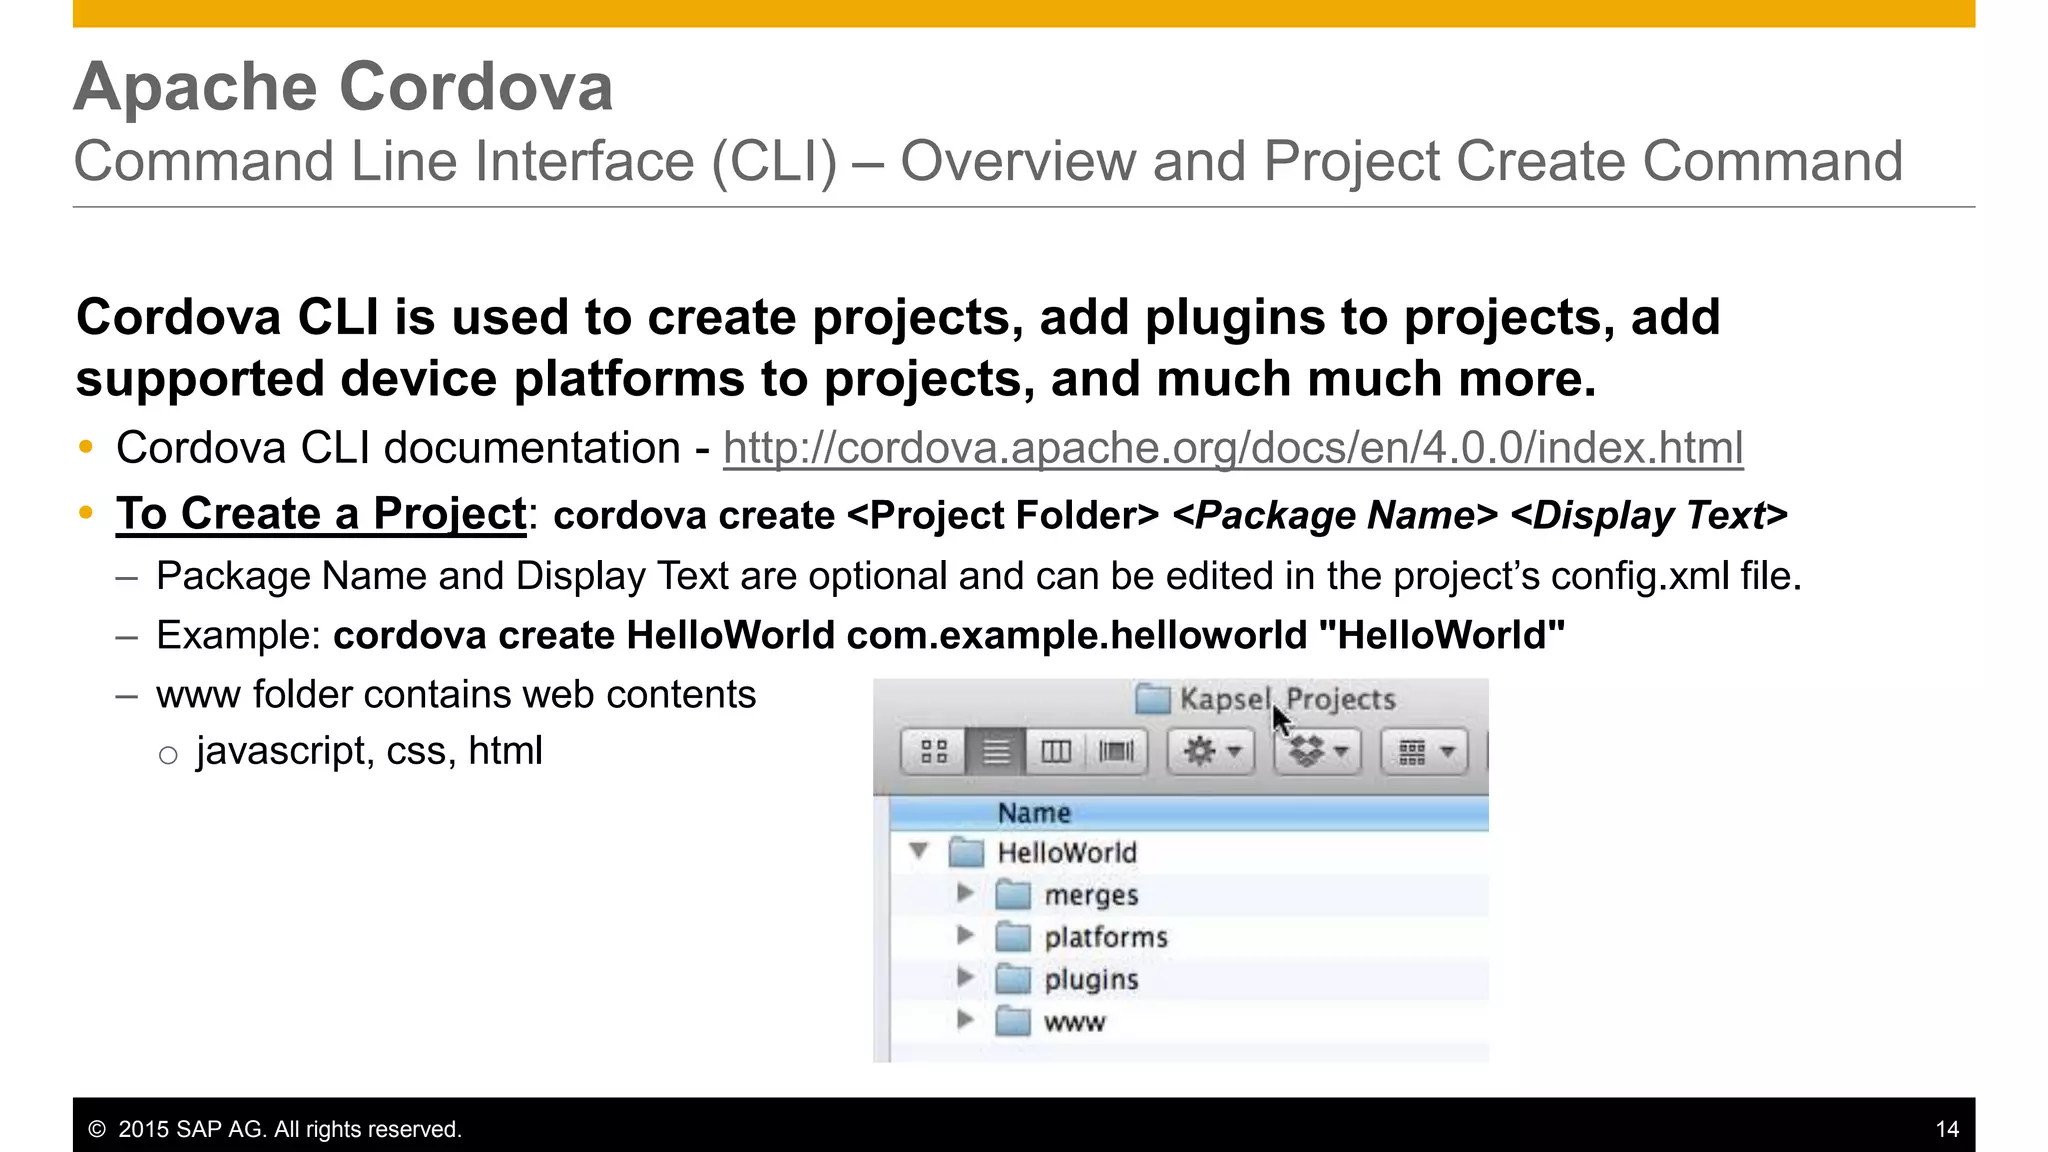The width and height of the screenshot is (2048, 1152).
Task: Click the 'www folder contains web contents' line
Action: 456,694
